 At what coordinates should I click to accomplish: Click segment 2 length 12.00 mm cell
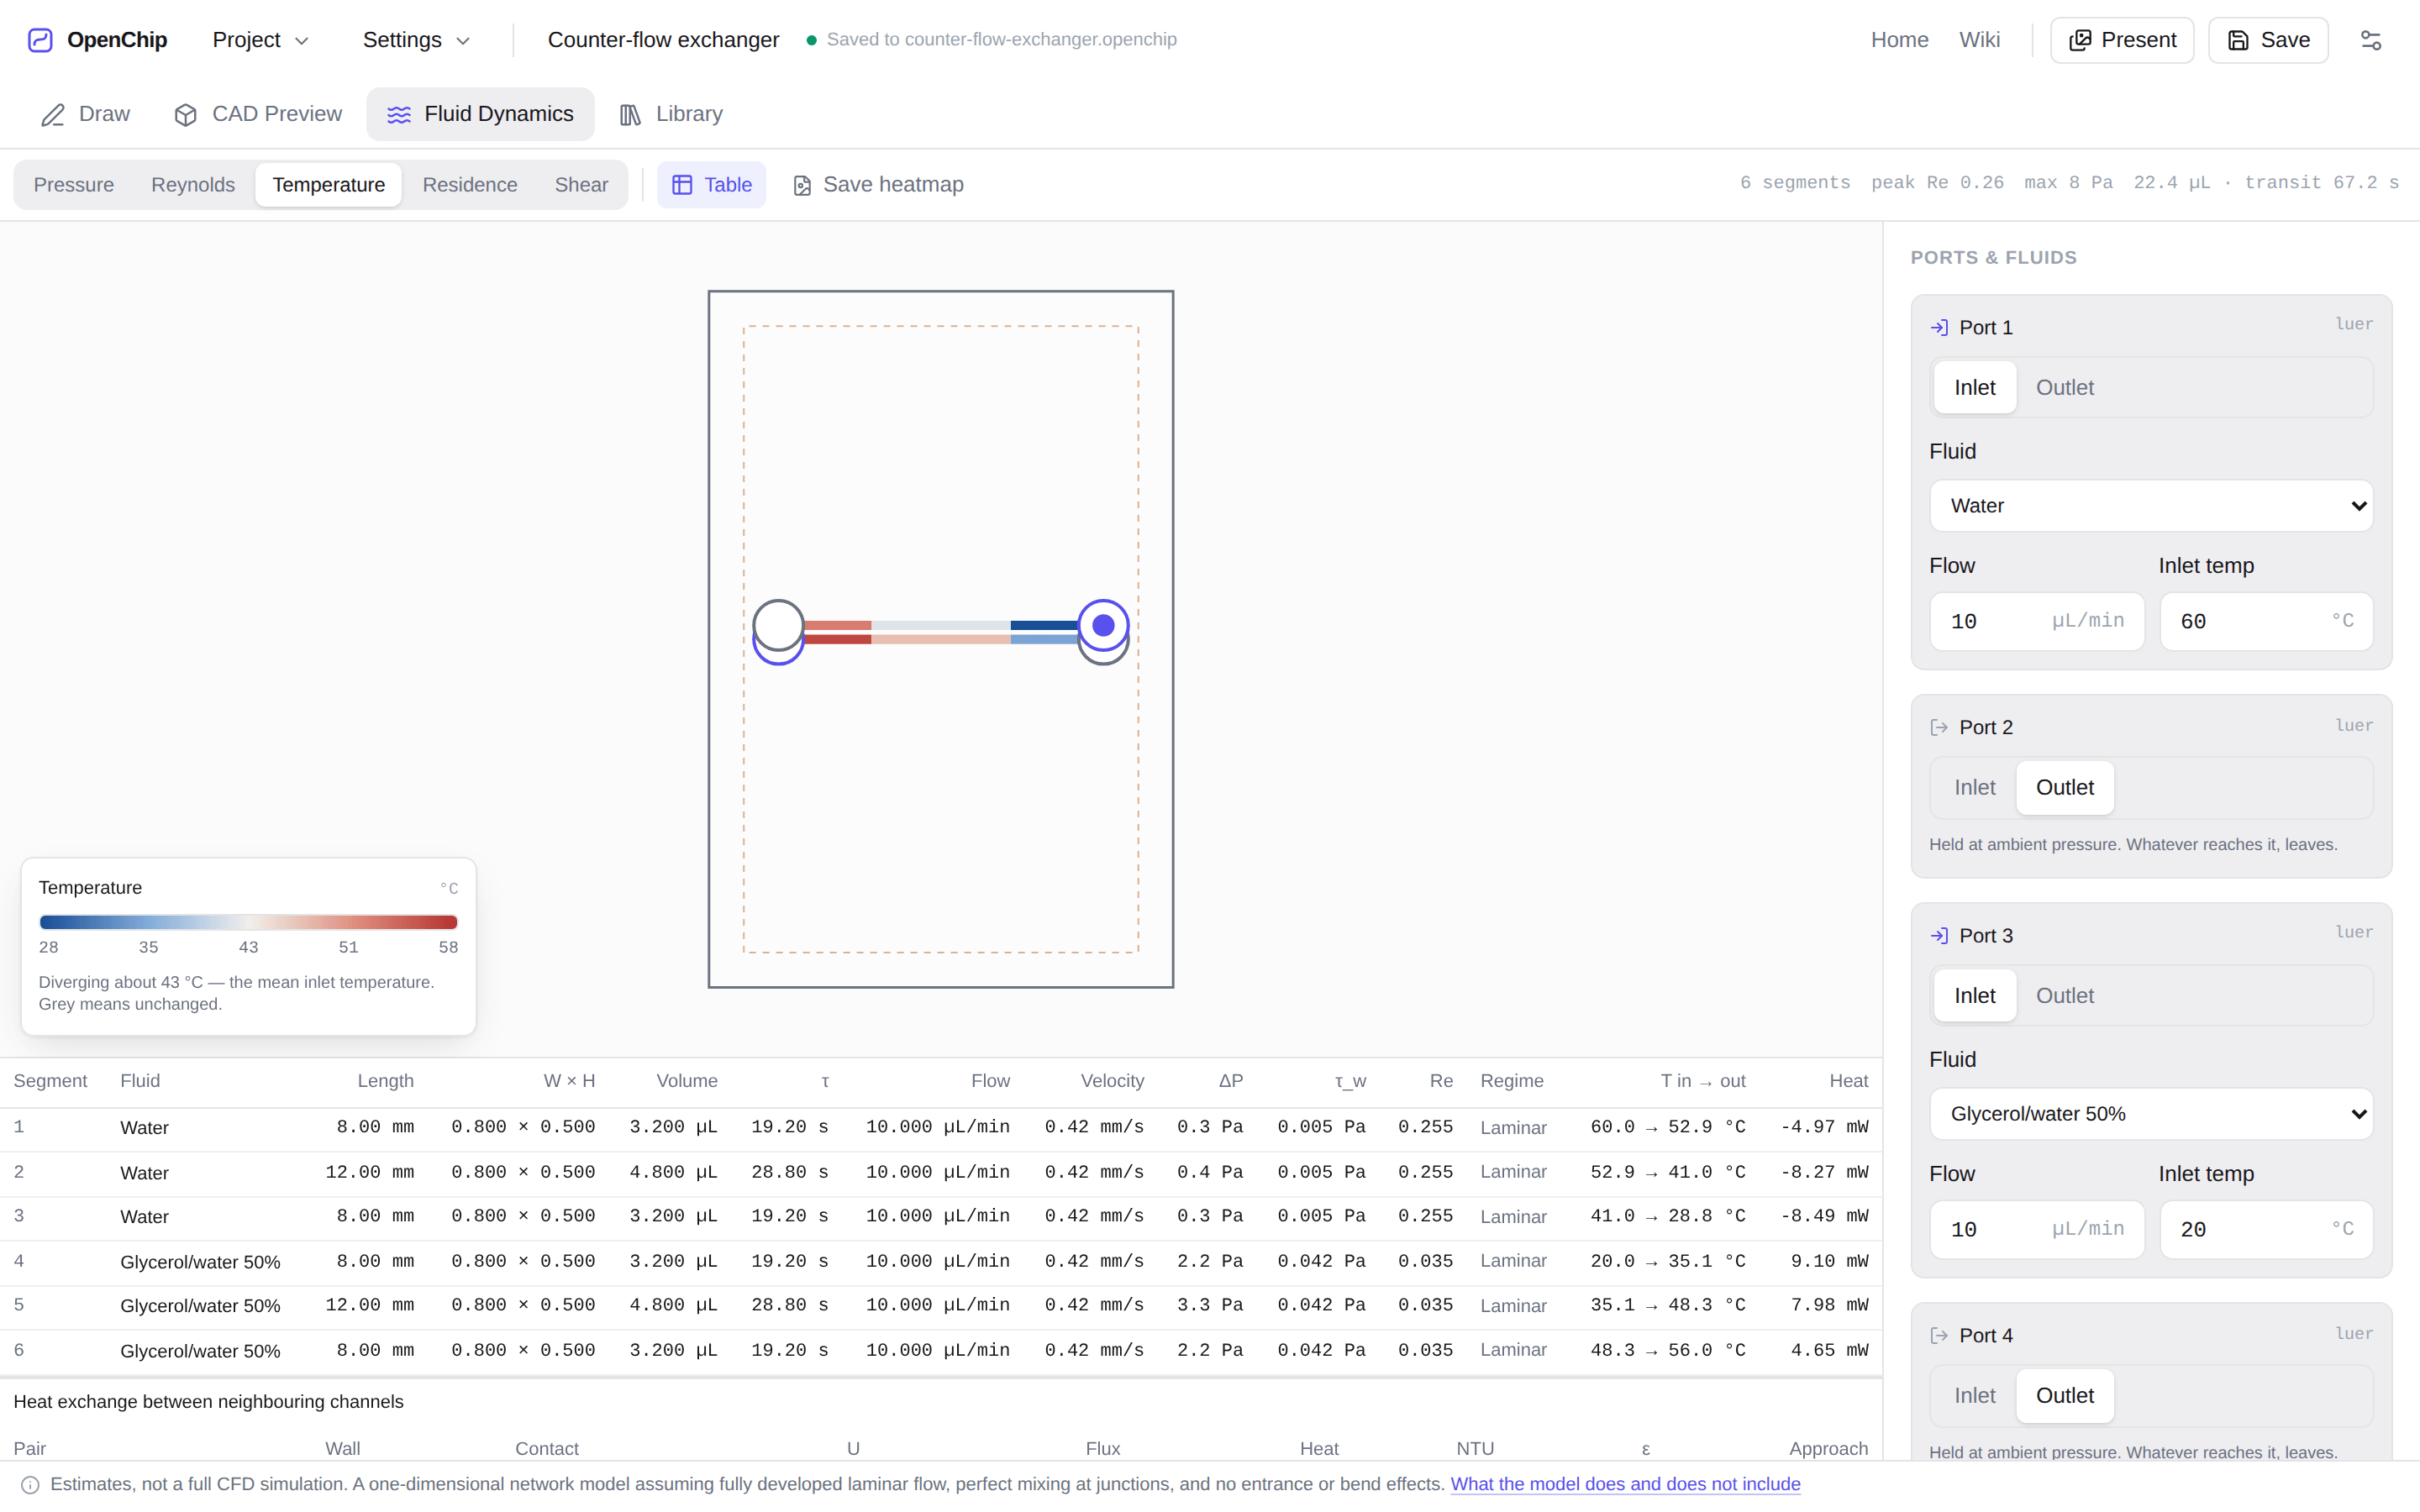[369, 1172]
